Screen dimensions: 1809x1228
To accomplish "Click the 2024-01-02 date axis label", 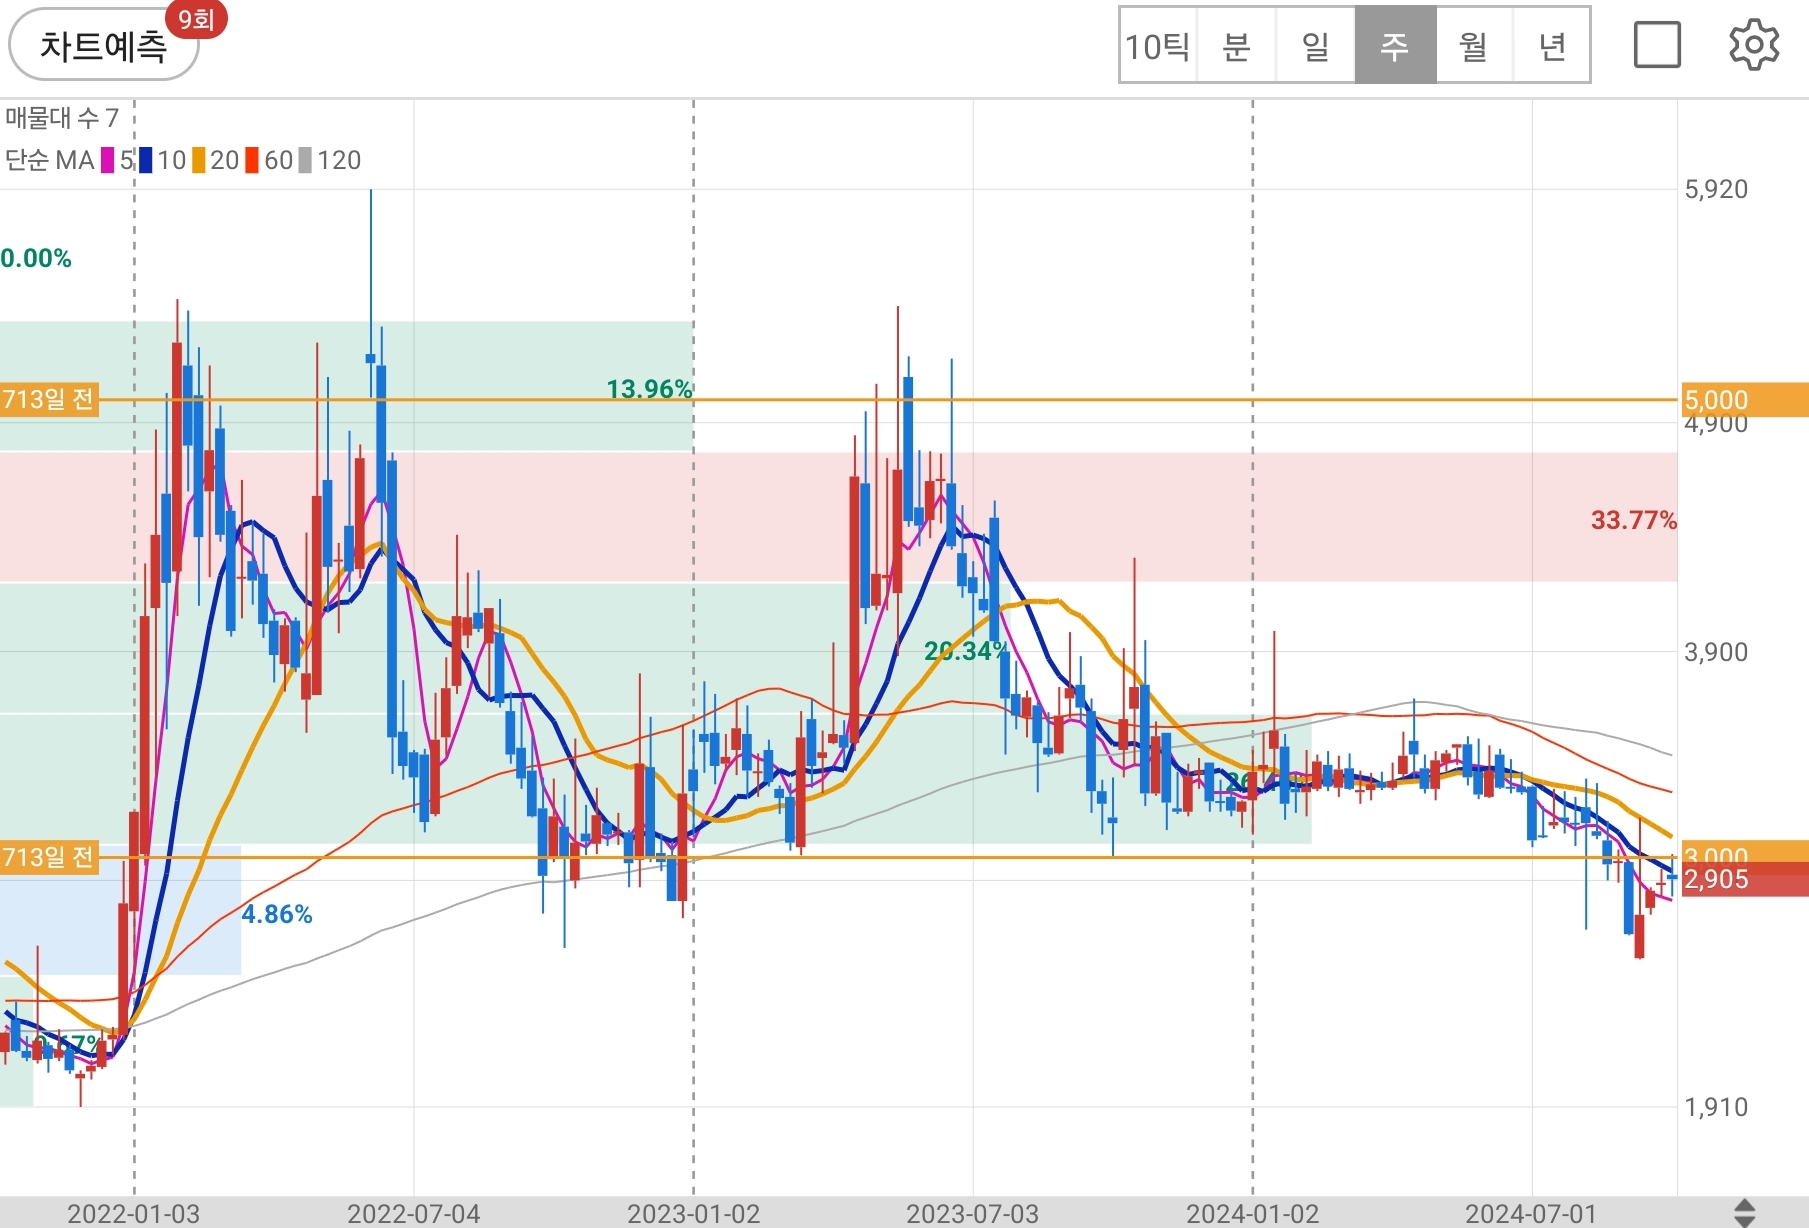I will [1253, 1214].
